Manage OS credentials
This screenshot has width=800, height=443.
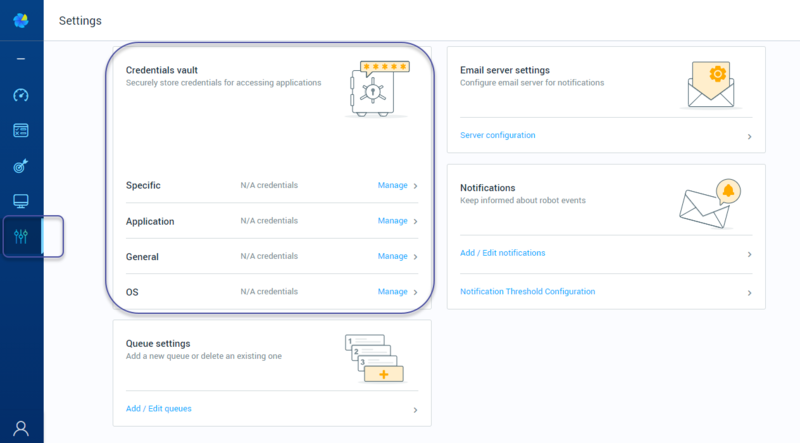pyautogui.click(x=392, y=292)
